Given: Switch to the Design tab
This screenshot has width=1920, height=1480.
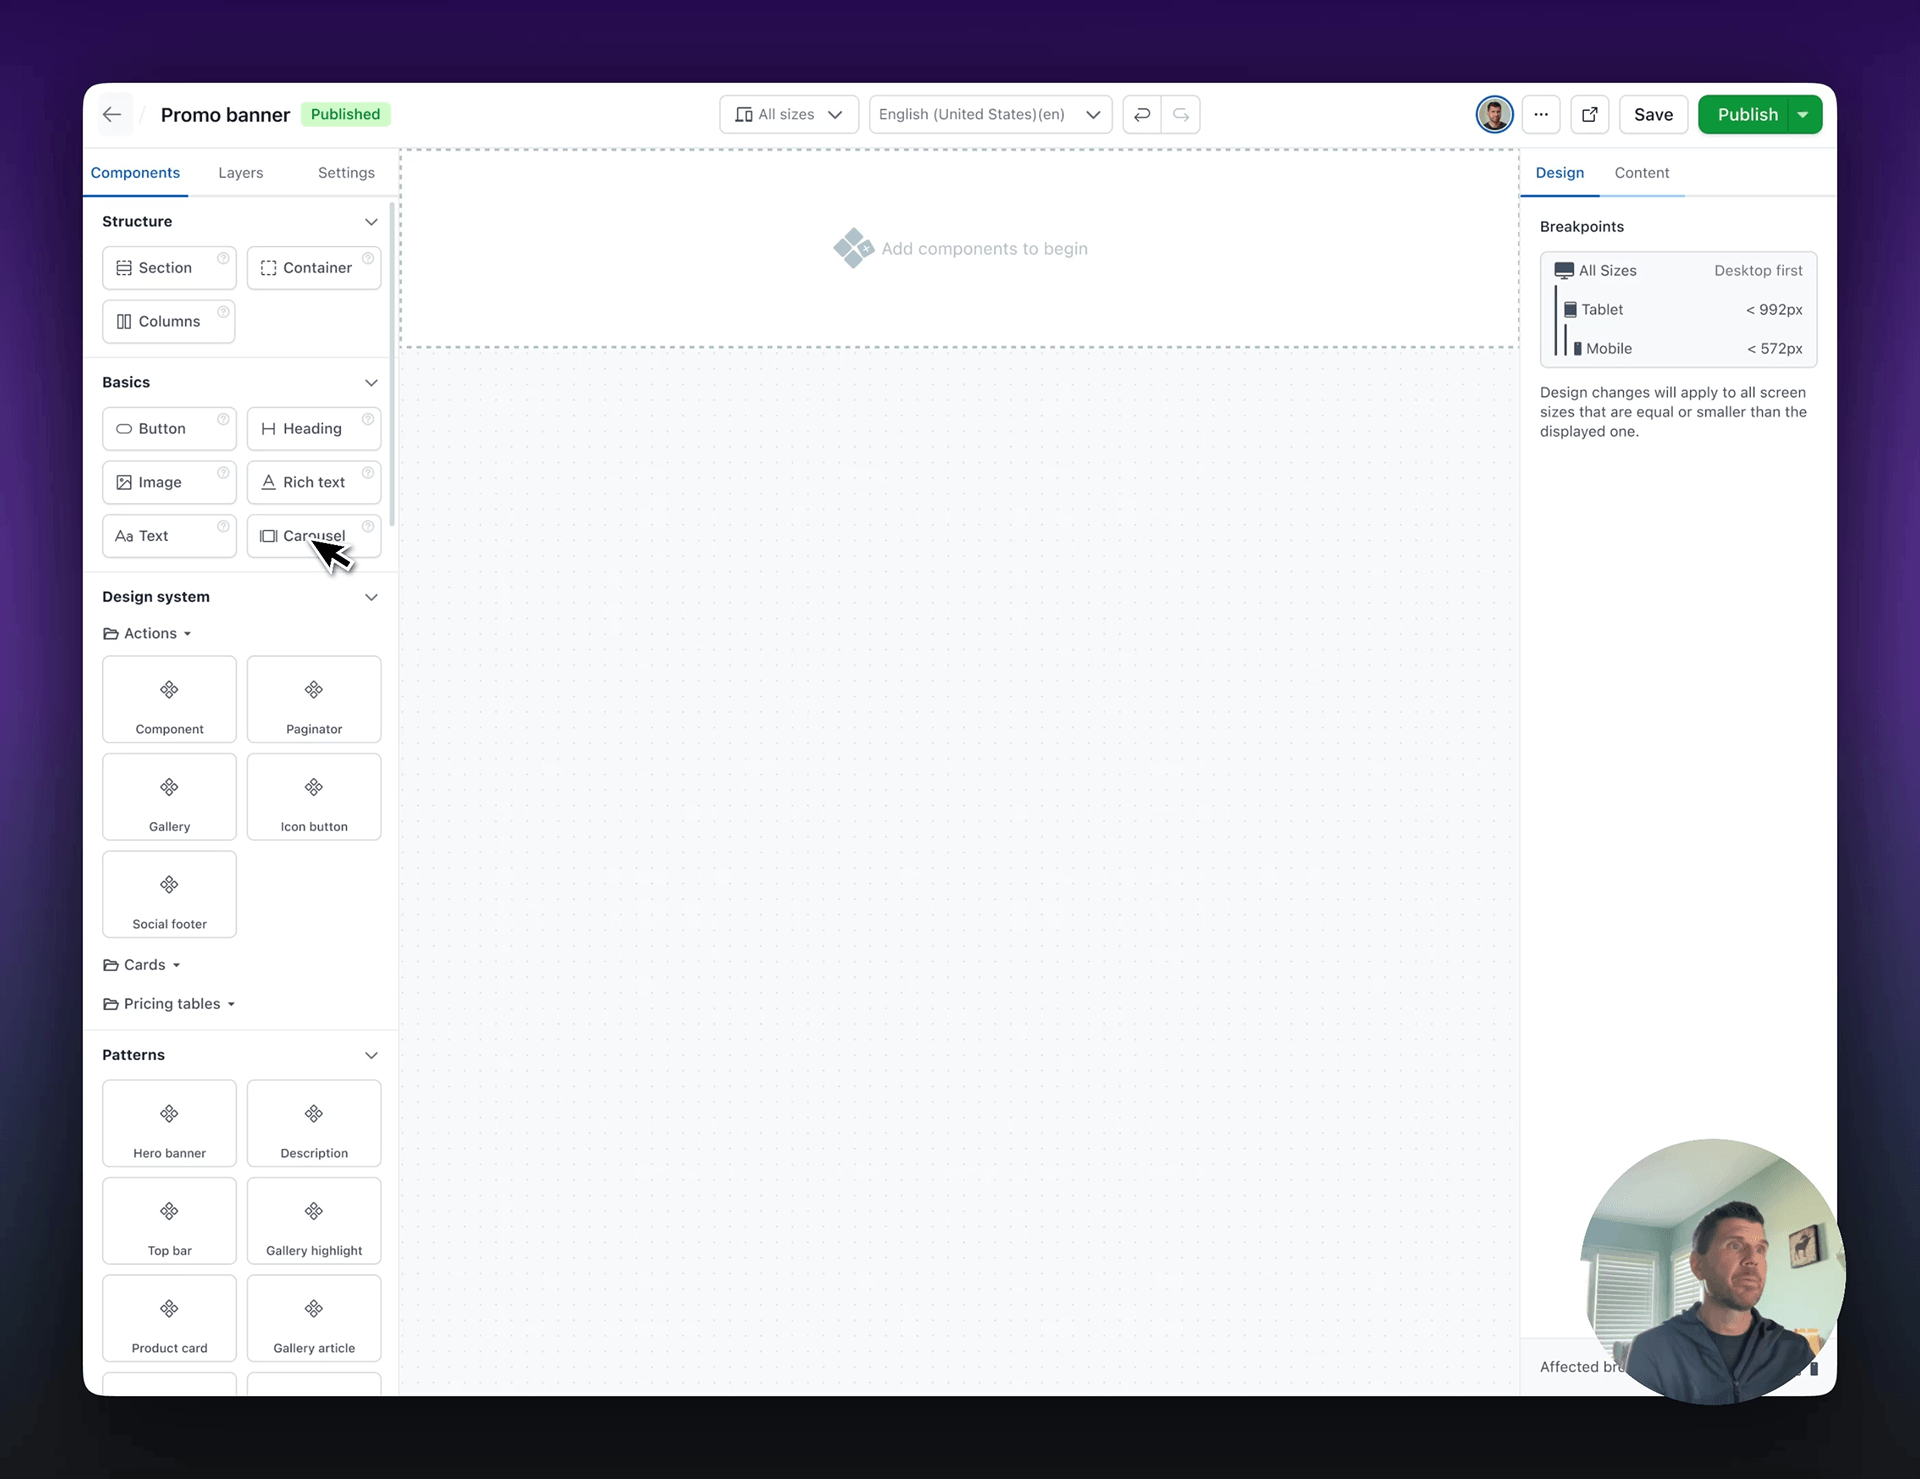Looking at the screenshot, I should click(1559, 173).
